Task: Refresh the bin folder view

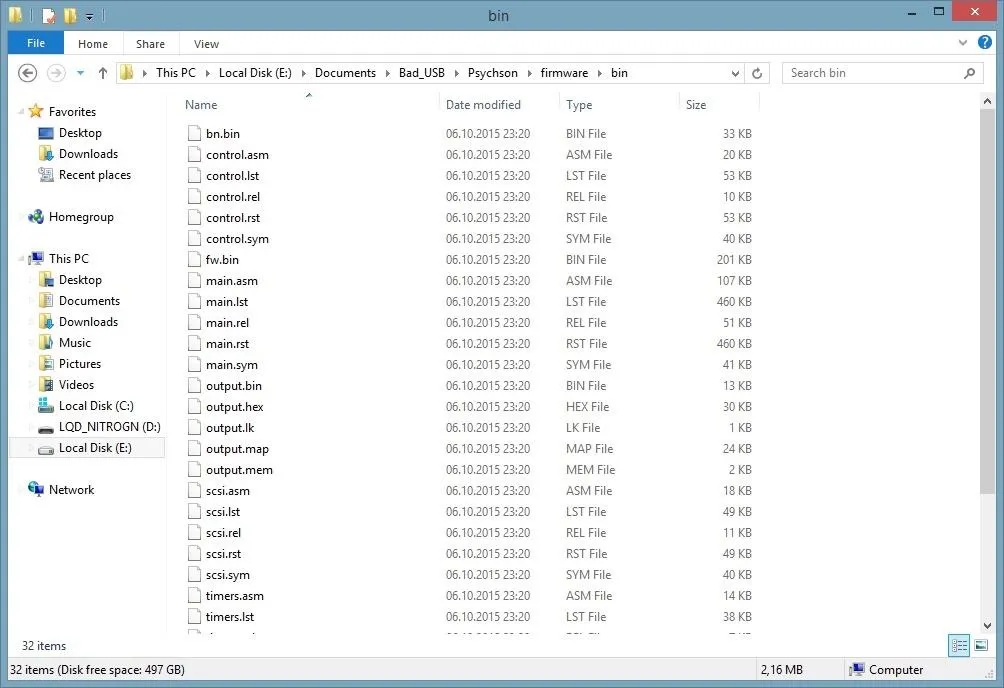Action: coord(757,73)
